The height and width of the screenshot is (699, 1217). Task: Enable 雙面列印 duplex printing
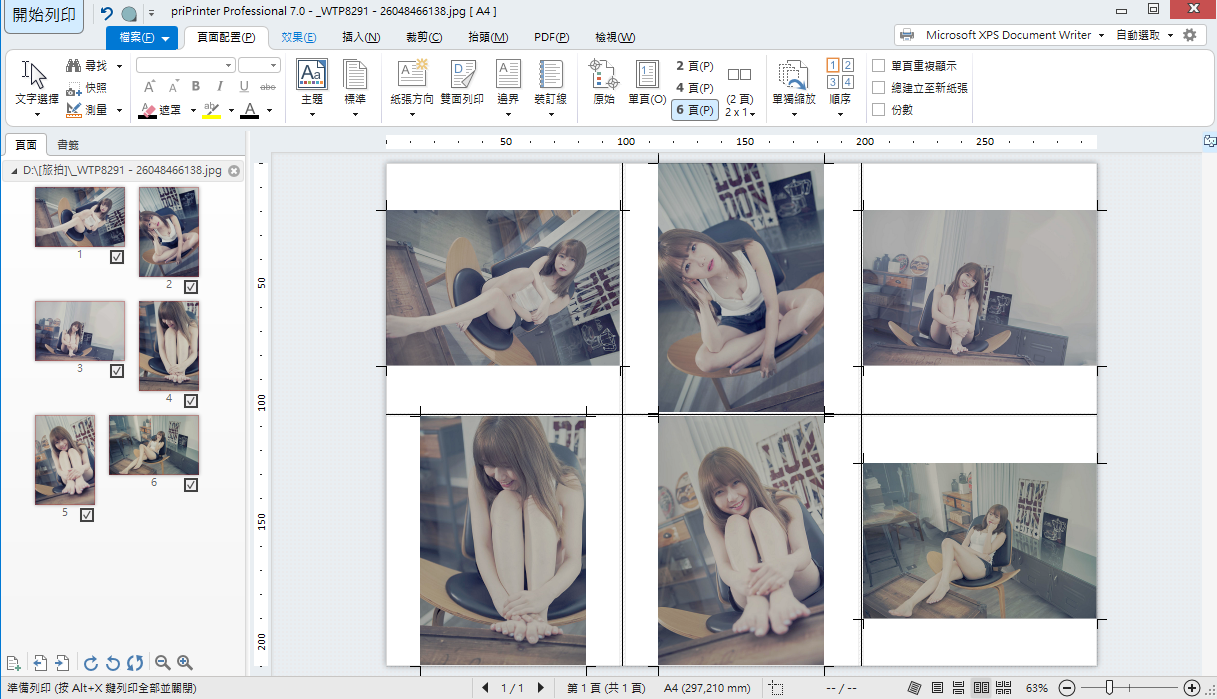[463, 82]
